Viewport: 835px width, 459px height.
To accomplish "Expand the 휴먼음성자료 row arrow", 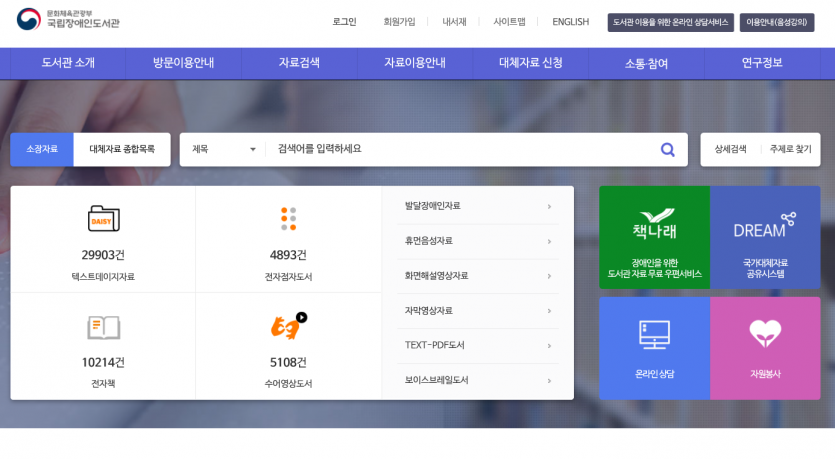I will click(x=549, y=241).
